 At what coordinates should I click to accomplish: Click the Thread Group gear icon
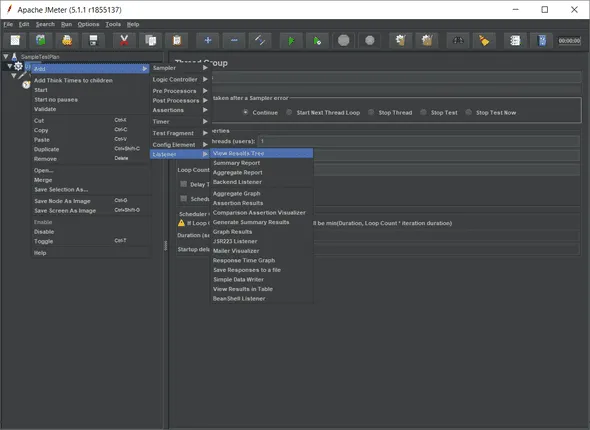(18, 67)
